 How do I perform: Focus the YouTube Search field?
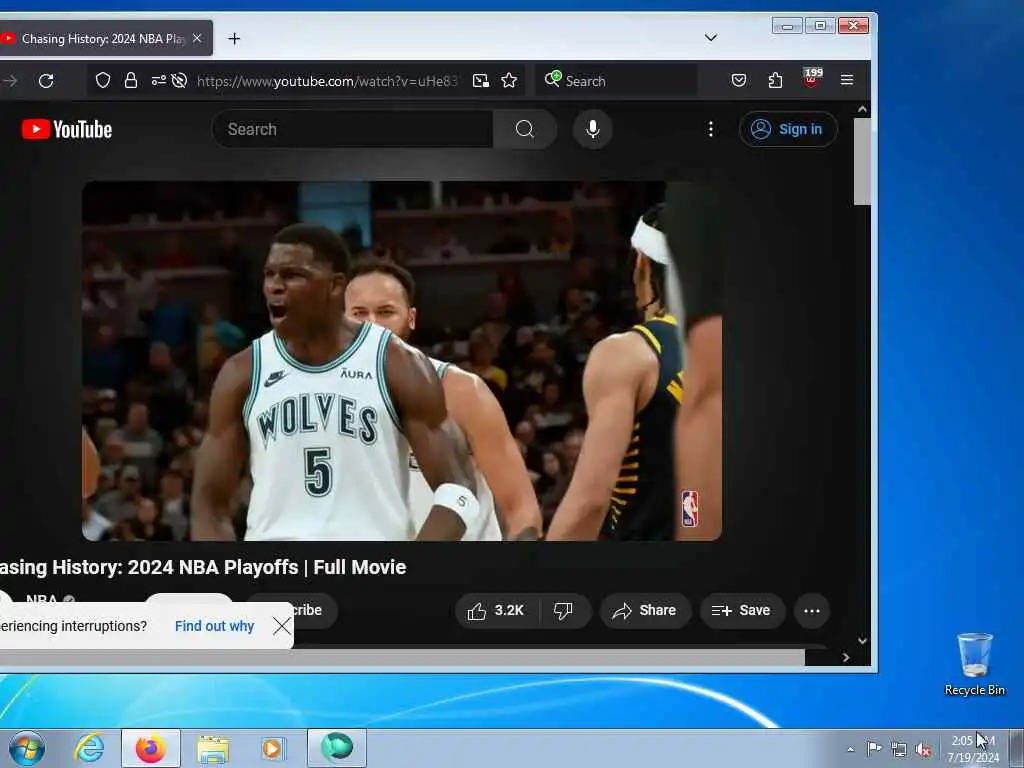click(x=353, y=129)
